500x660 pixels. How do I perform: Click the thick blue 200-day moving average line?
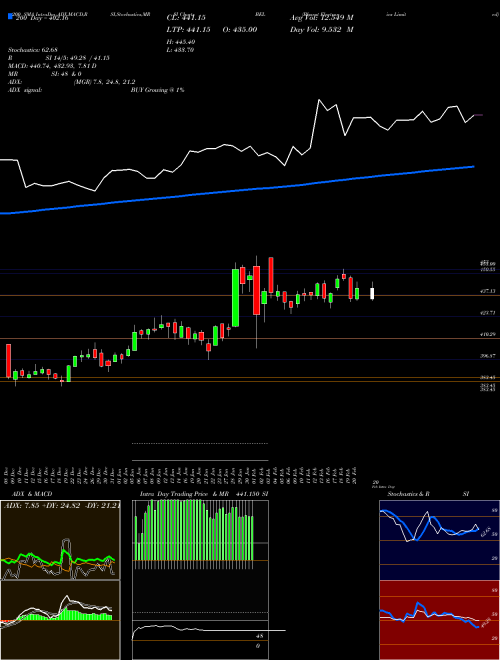pos(237,192)
